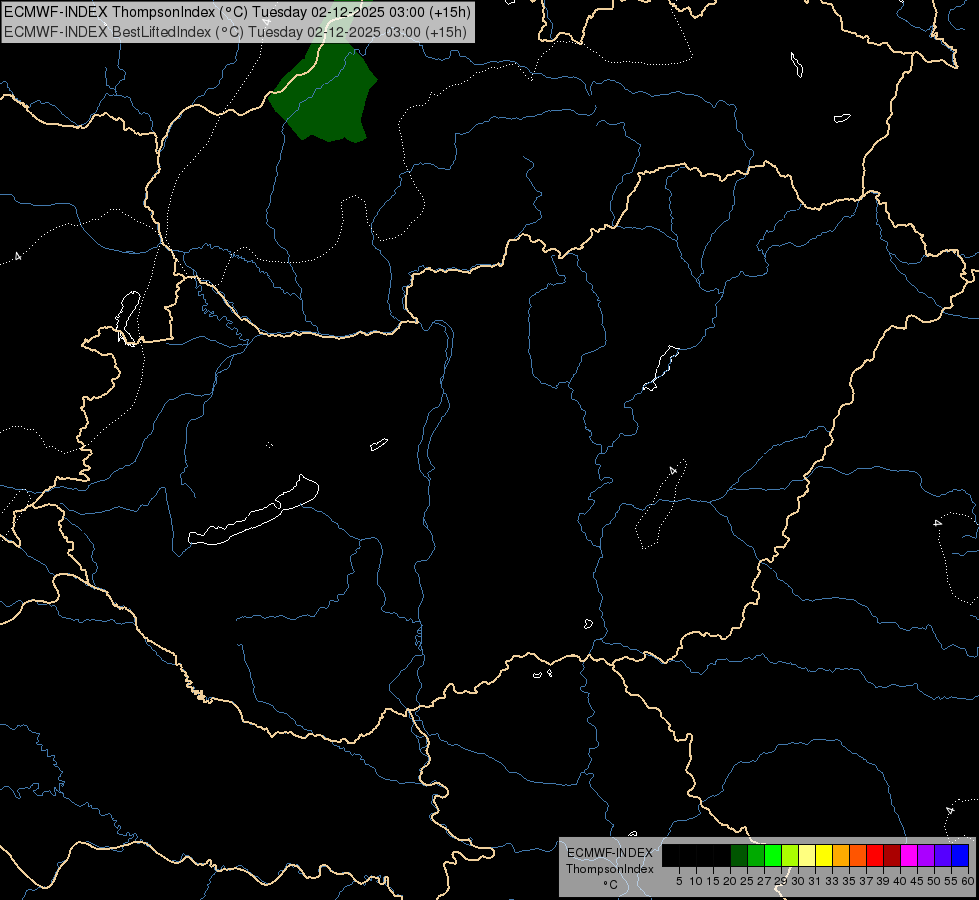Click the legend scale value 35
This screenshot has height=900, width=979.
click(849, 881)
